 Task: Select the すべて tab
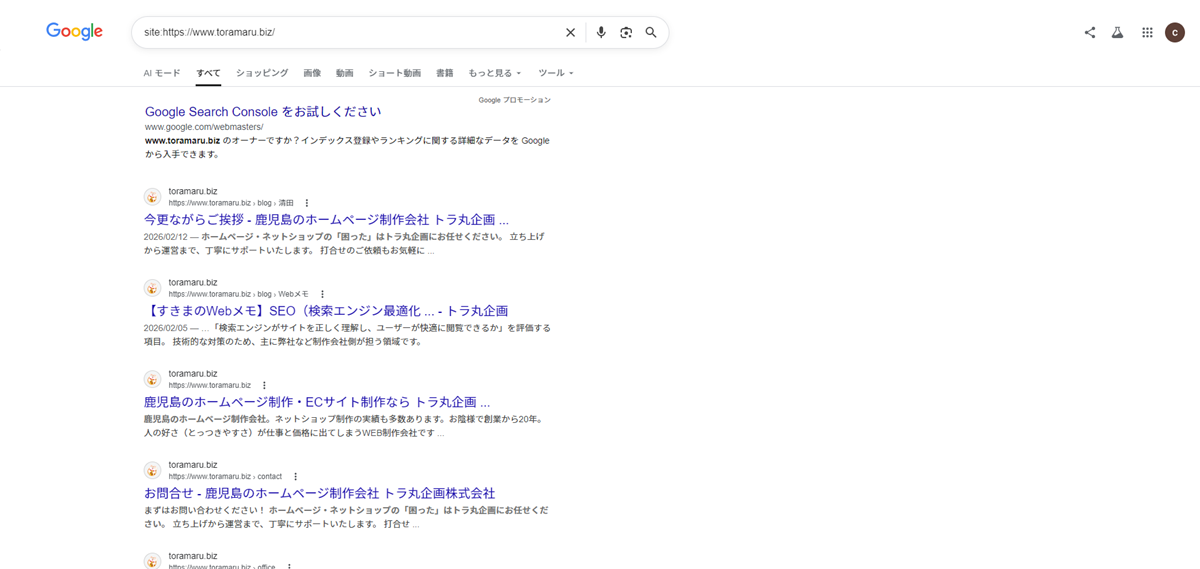pyautogui.click(x=209, y=73)
